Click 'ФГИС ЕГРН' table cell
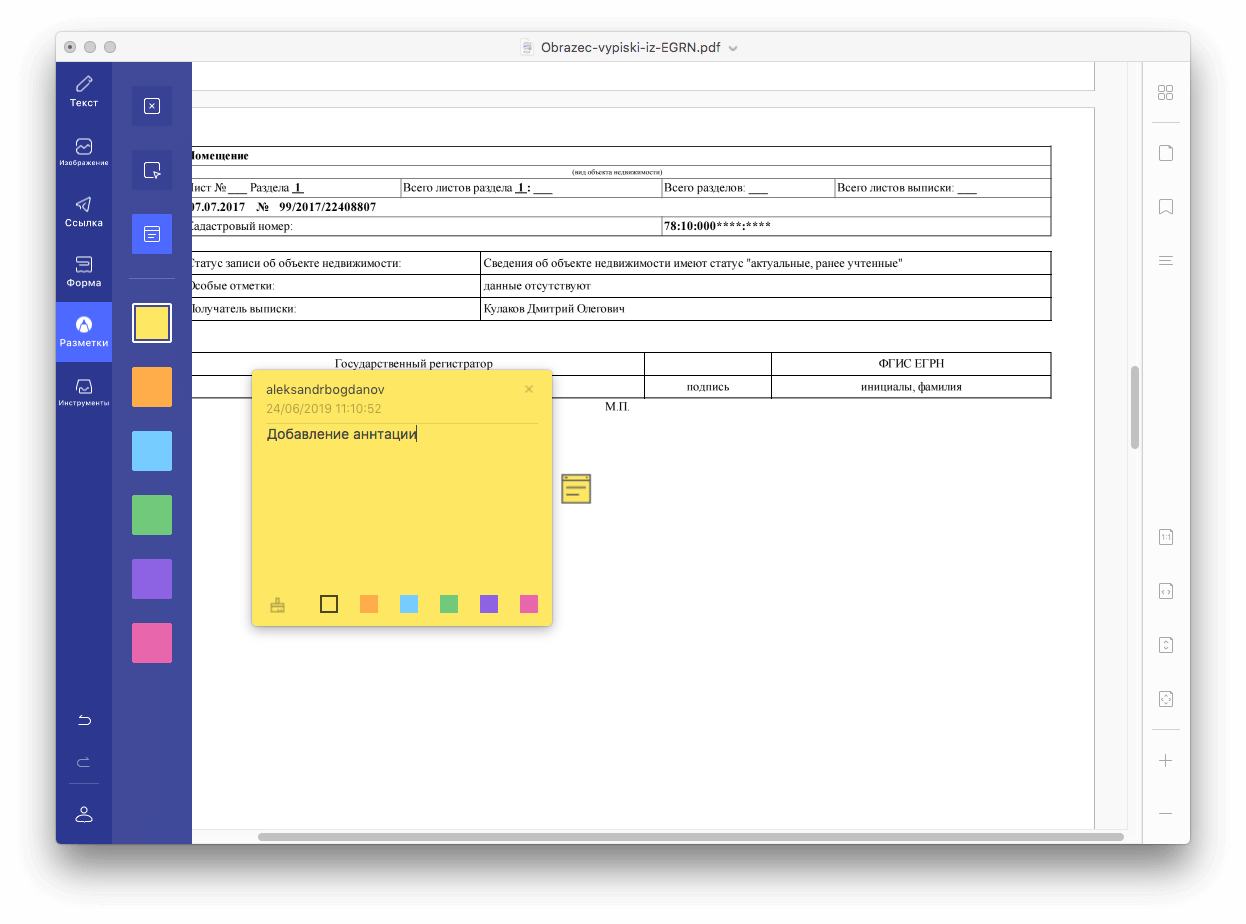Image resolution: width=1246 pixels, height=924 pixels. pos(911,363)
